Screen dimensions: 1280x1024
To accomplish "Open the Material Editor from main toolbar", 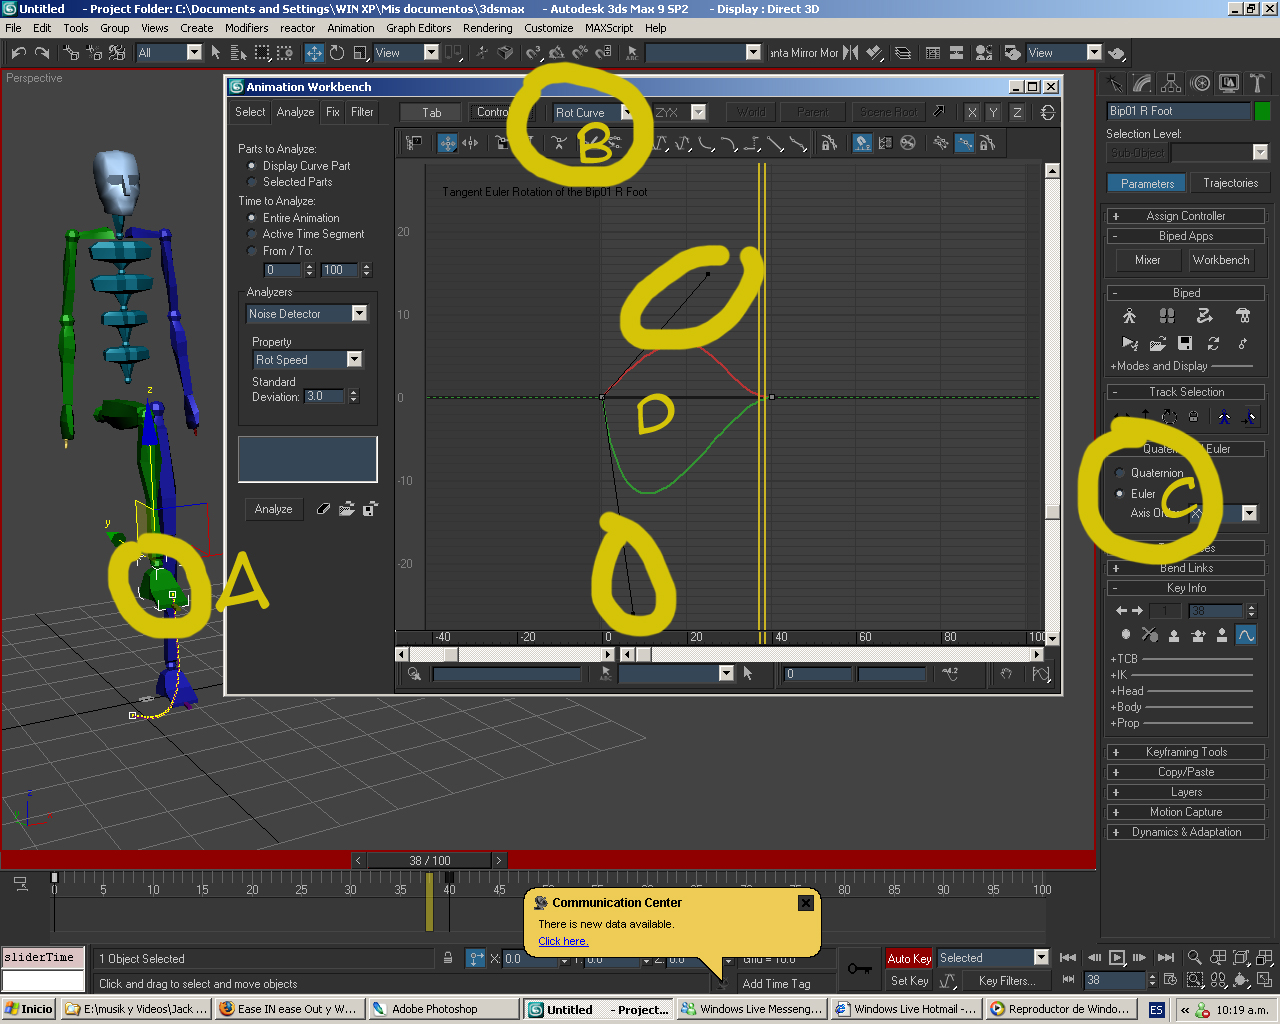I will pyautogui.click(x=1012, y=53).
